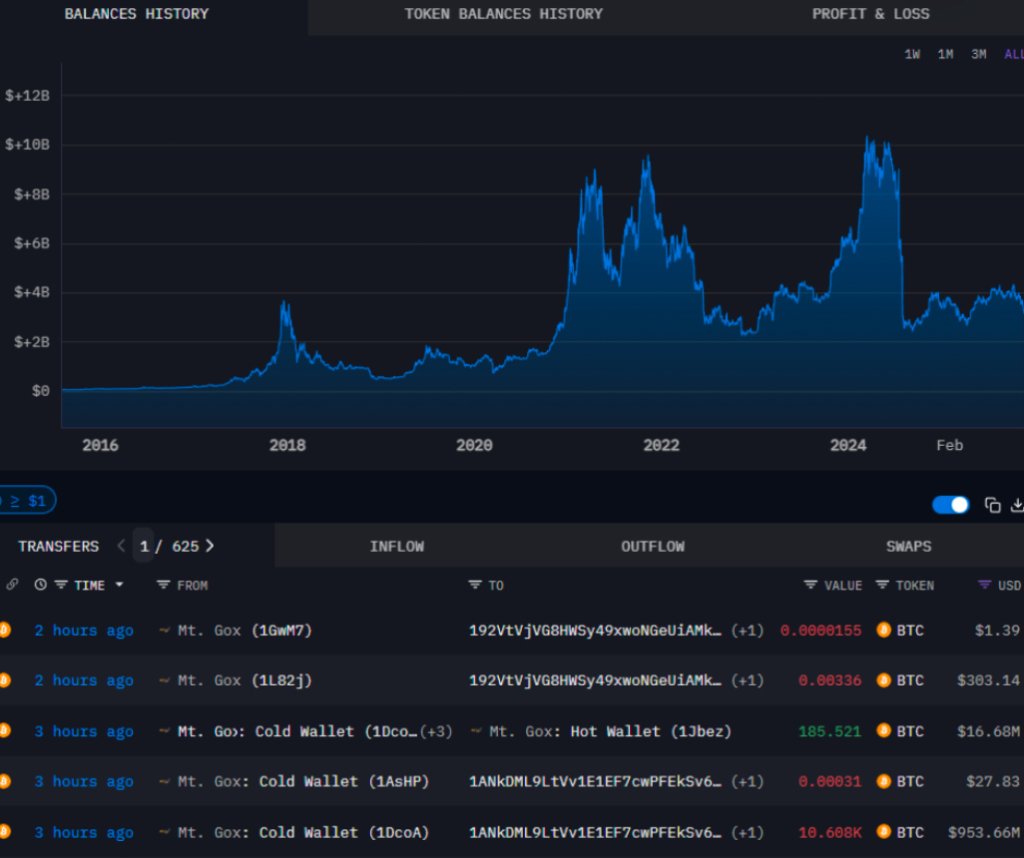Image resolution: width=1024 pixels, height=858 pixels.
Task: Open the OUTFLOW tab
Action: click(x=652, y=546)
